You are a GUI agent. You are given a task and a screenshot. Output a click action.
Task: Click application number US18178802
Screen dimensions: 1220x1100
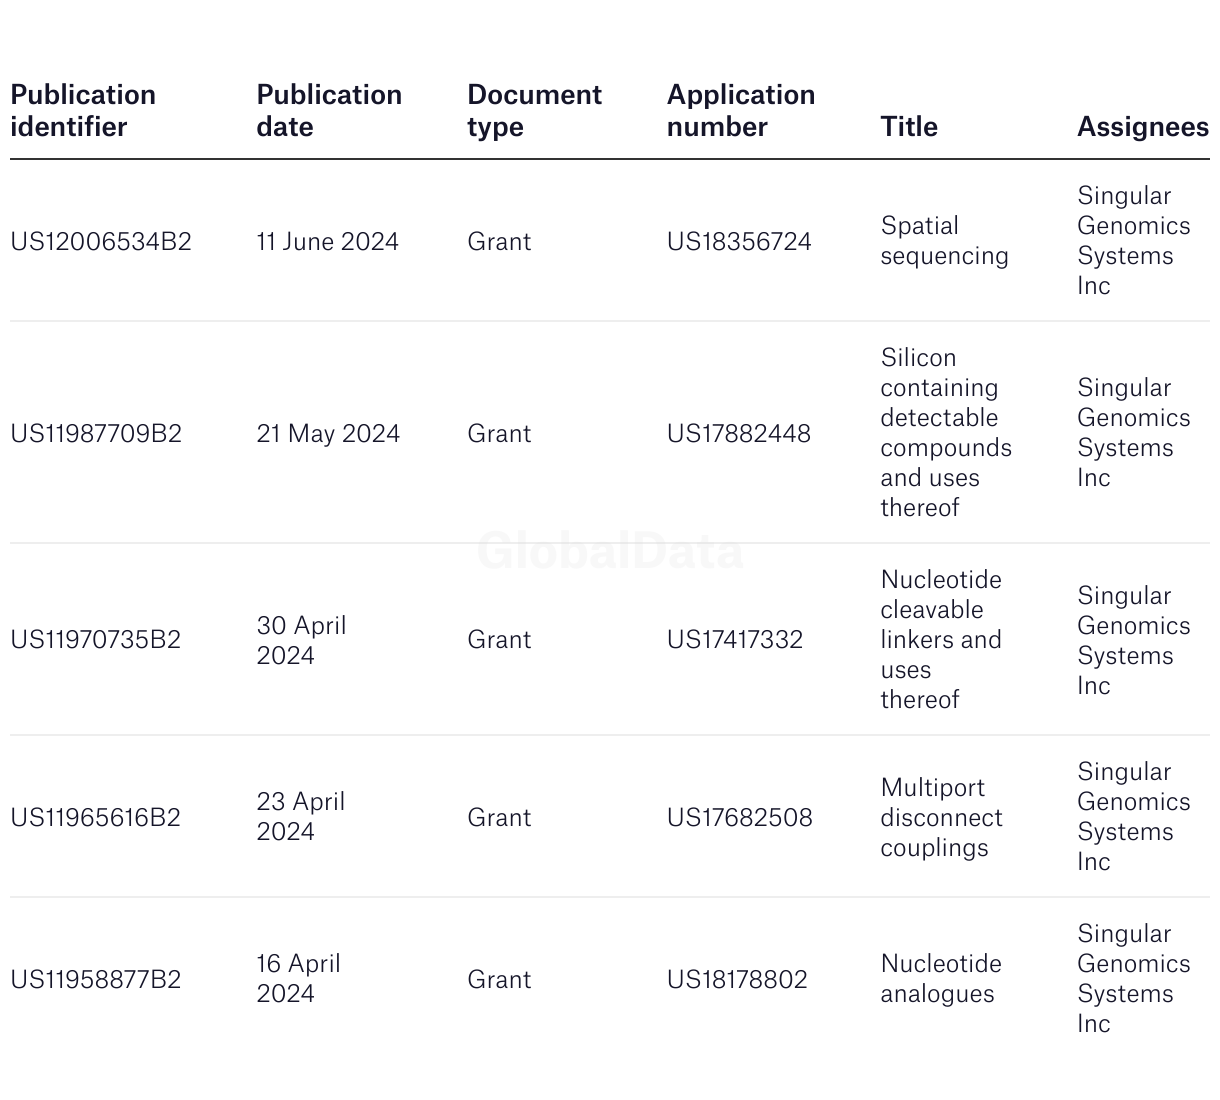[737, 980]
